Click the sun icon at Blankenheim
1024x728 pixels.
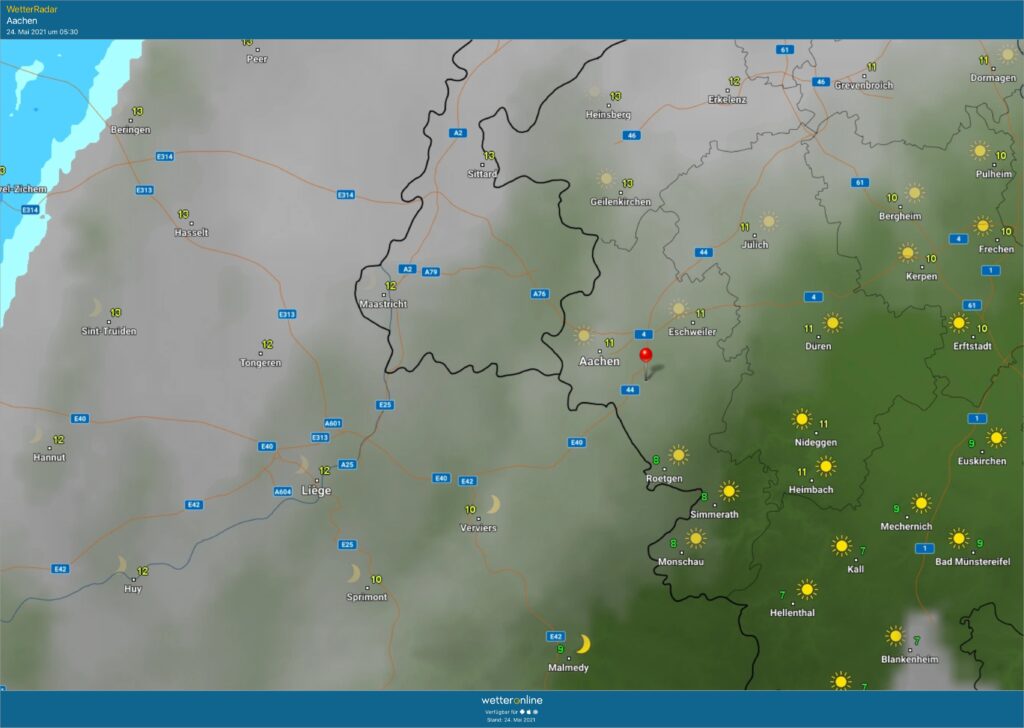point(895,635)
